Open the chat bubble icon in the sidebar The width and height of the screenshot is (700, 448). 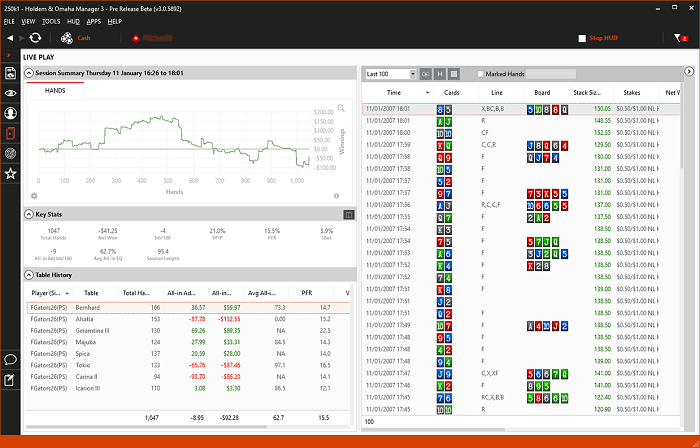(10, 359)
